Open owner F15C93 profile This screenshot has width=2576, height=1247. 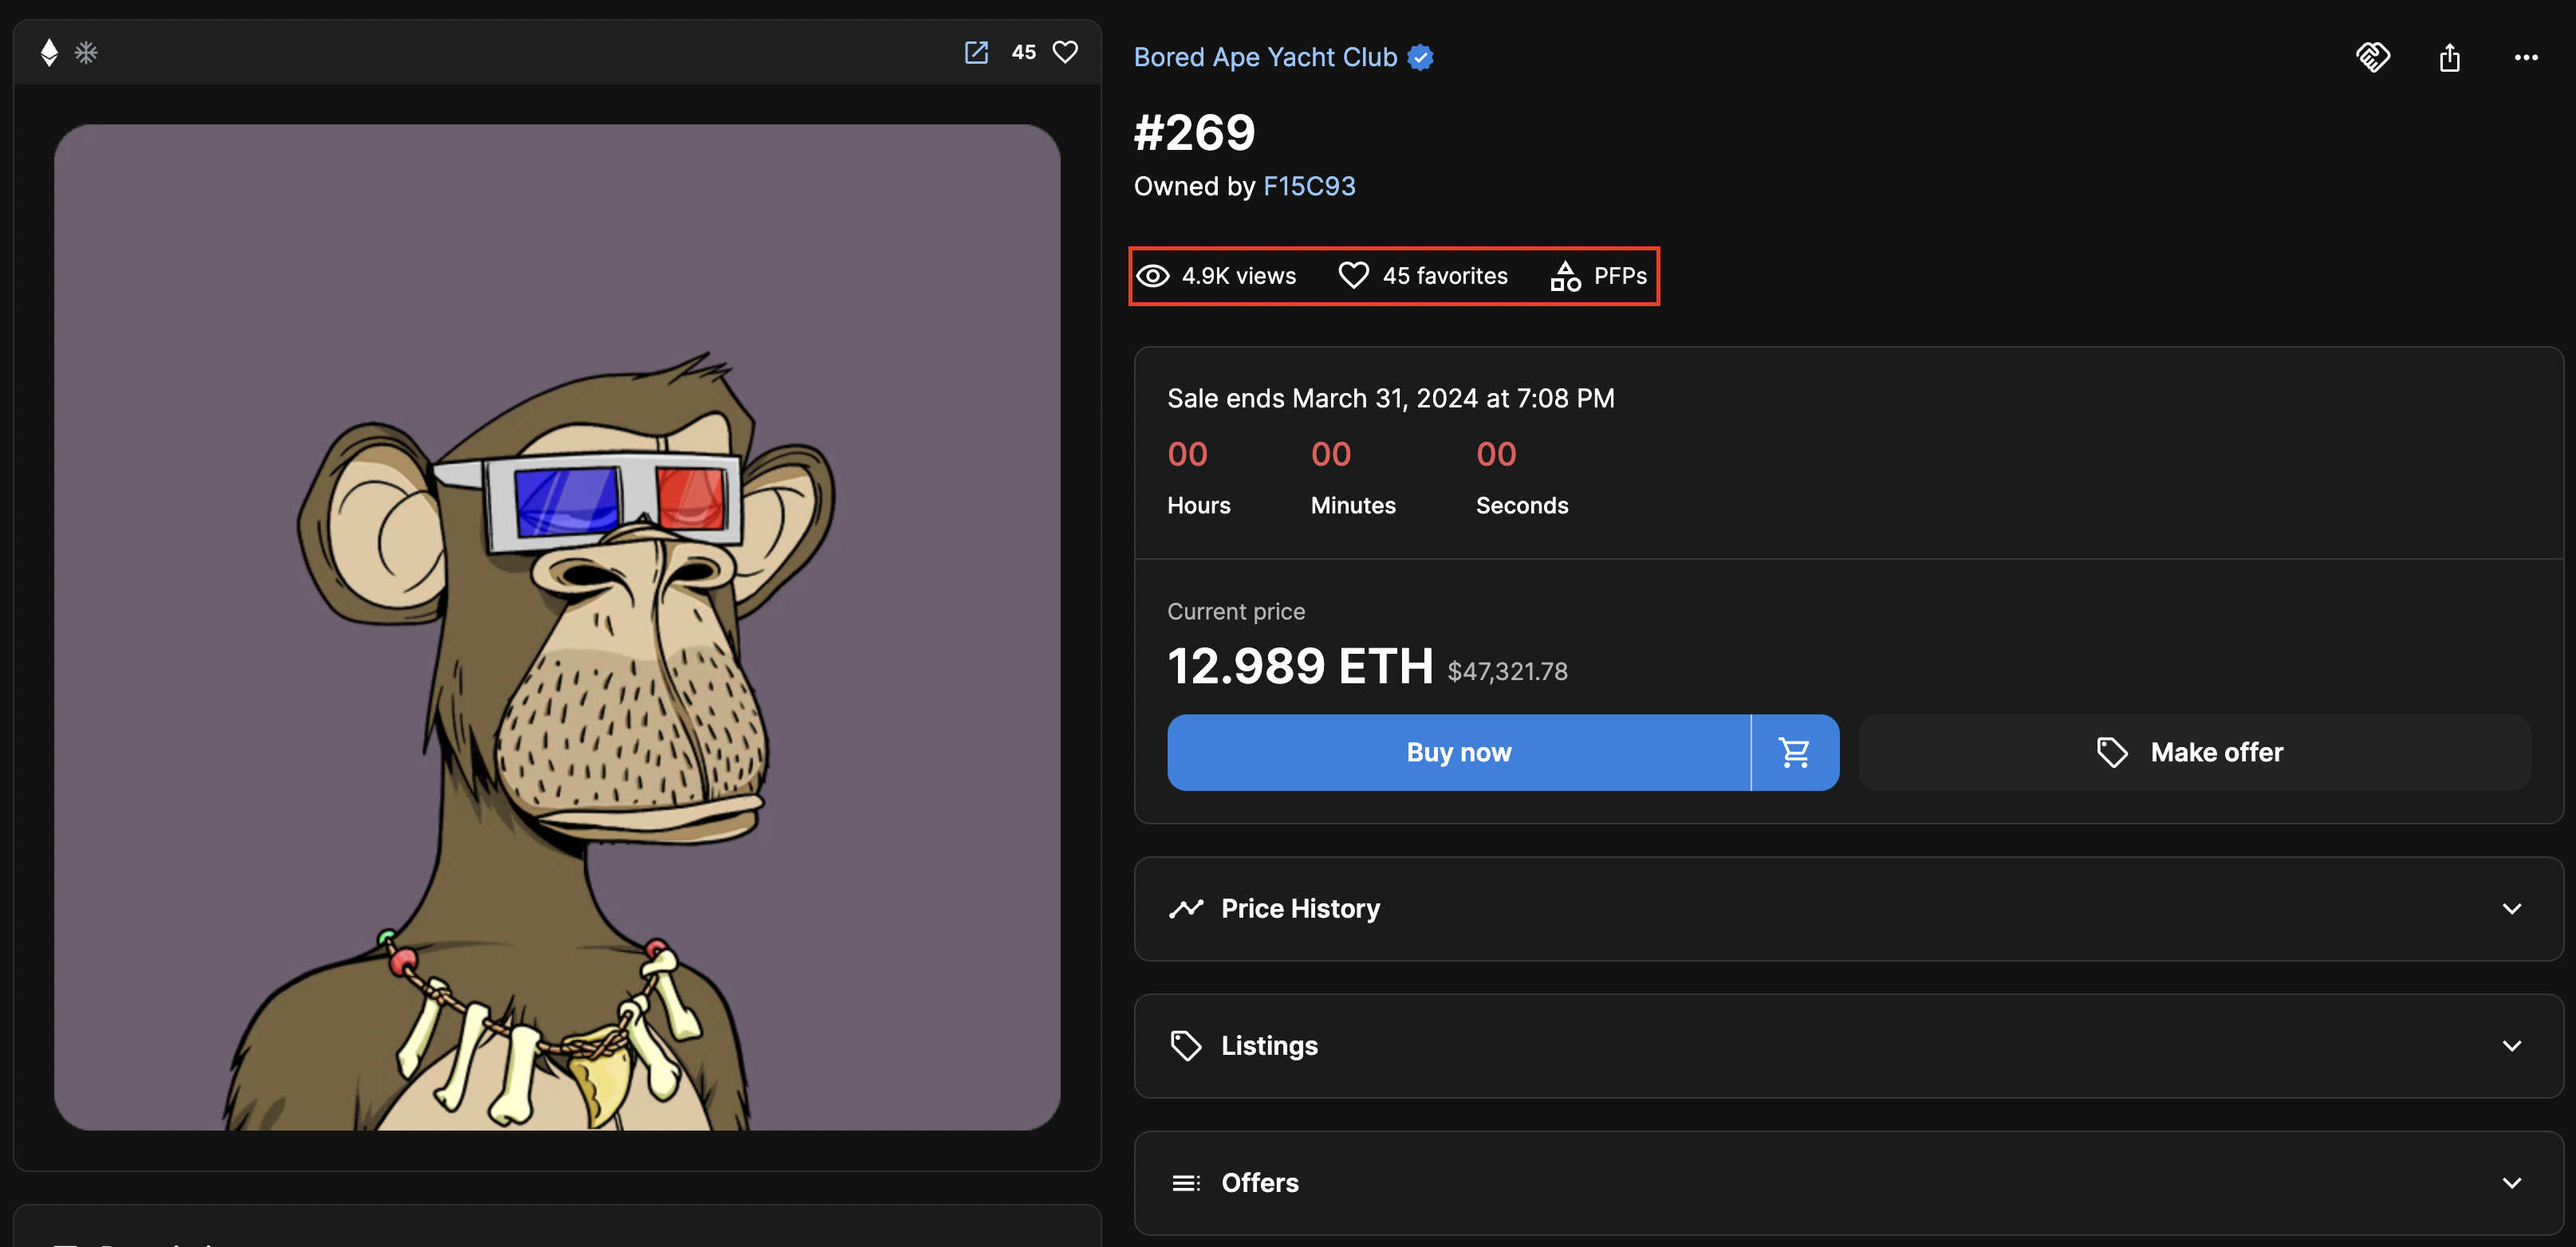[1309, 186]
